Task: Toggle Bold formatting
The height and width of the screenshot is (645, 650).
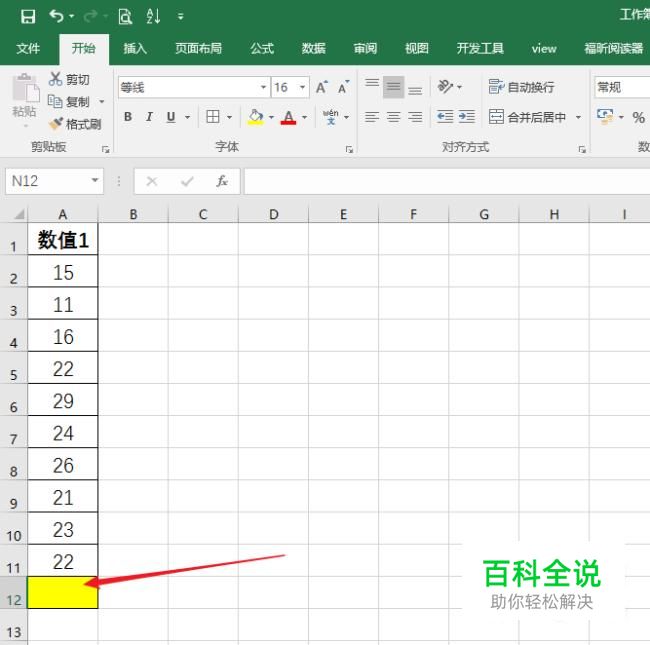Action: [128, 117]
